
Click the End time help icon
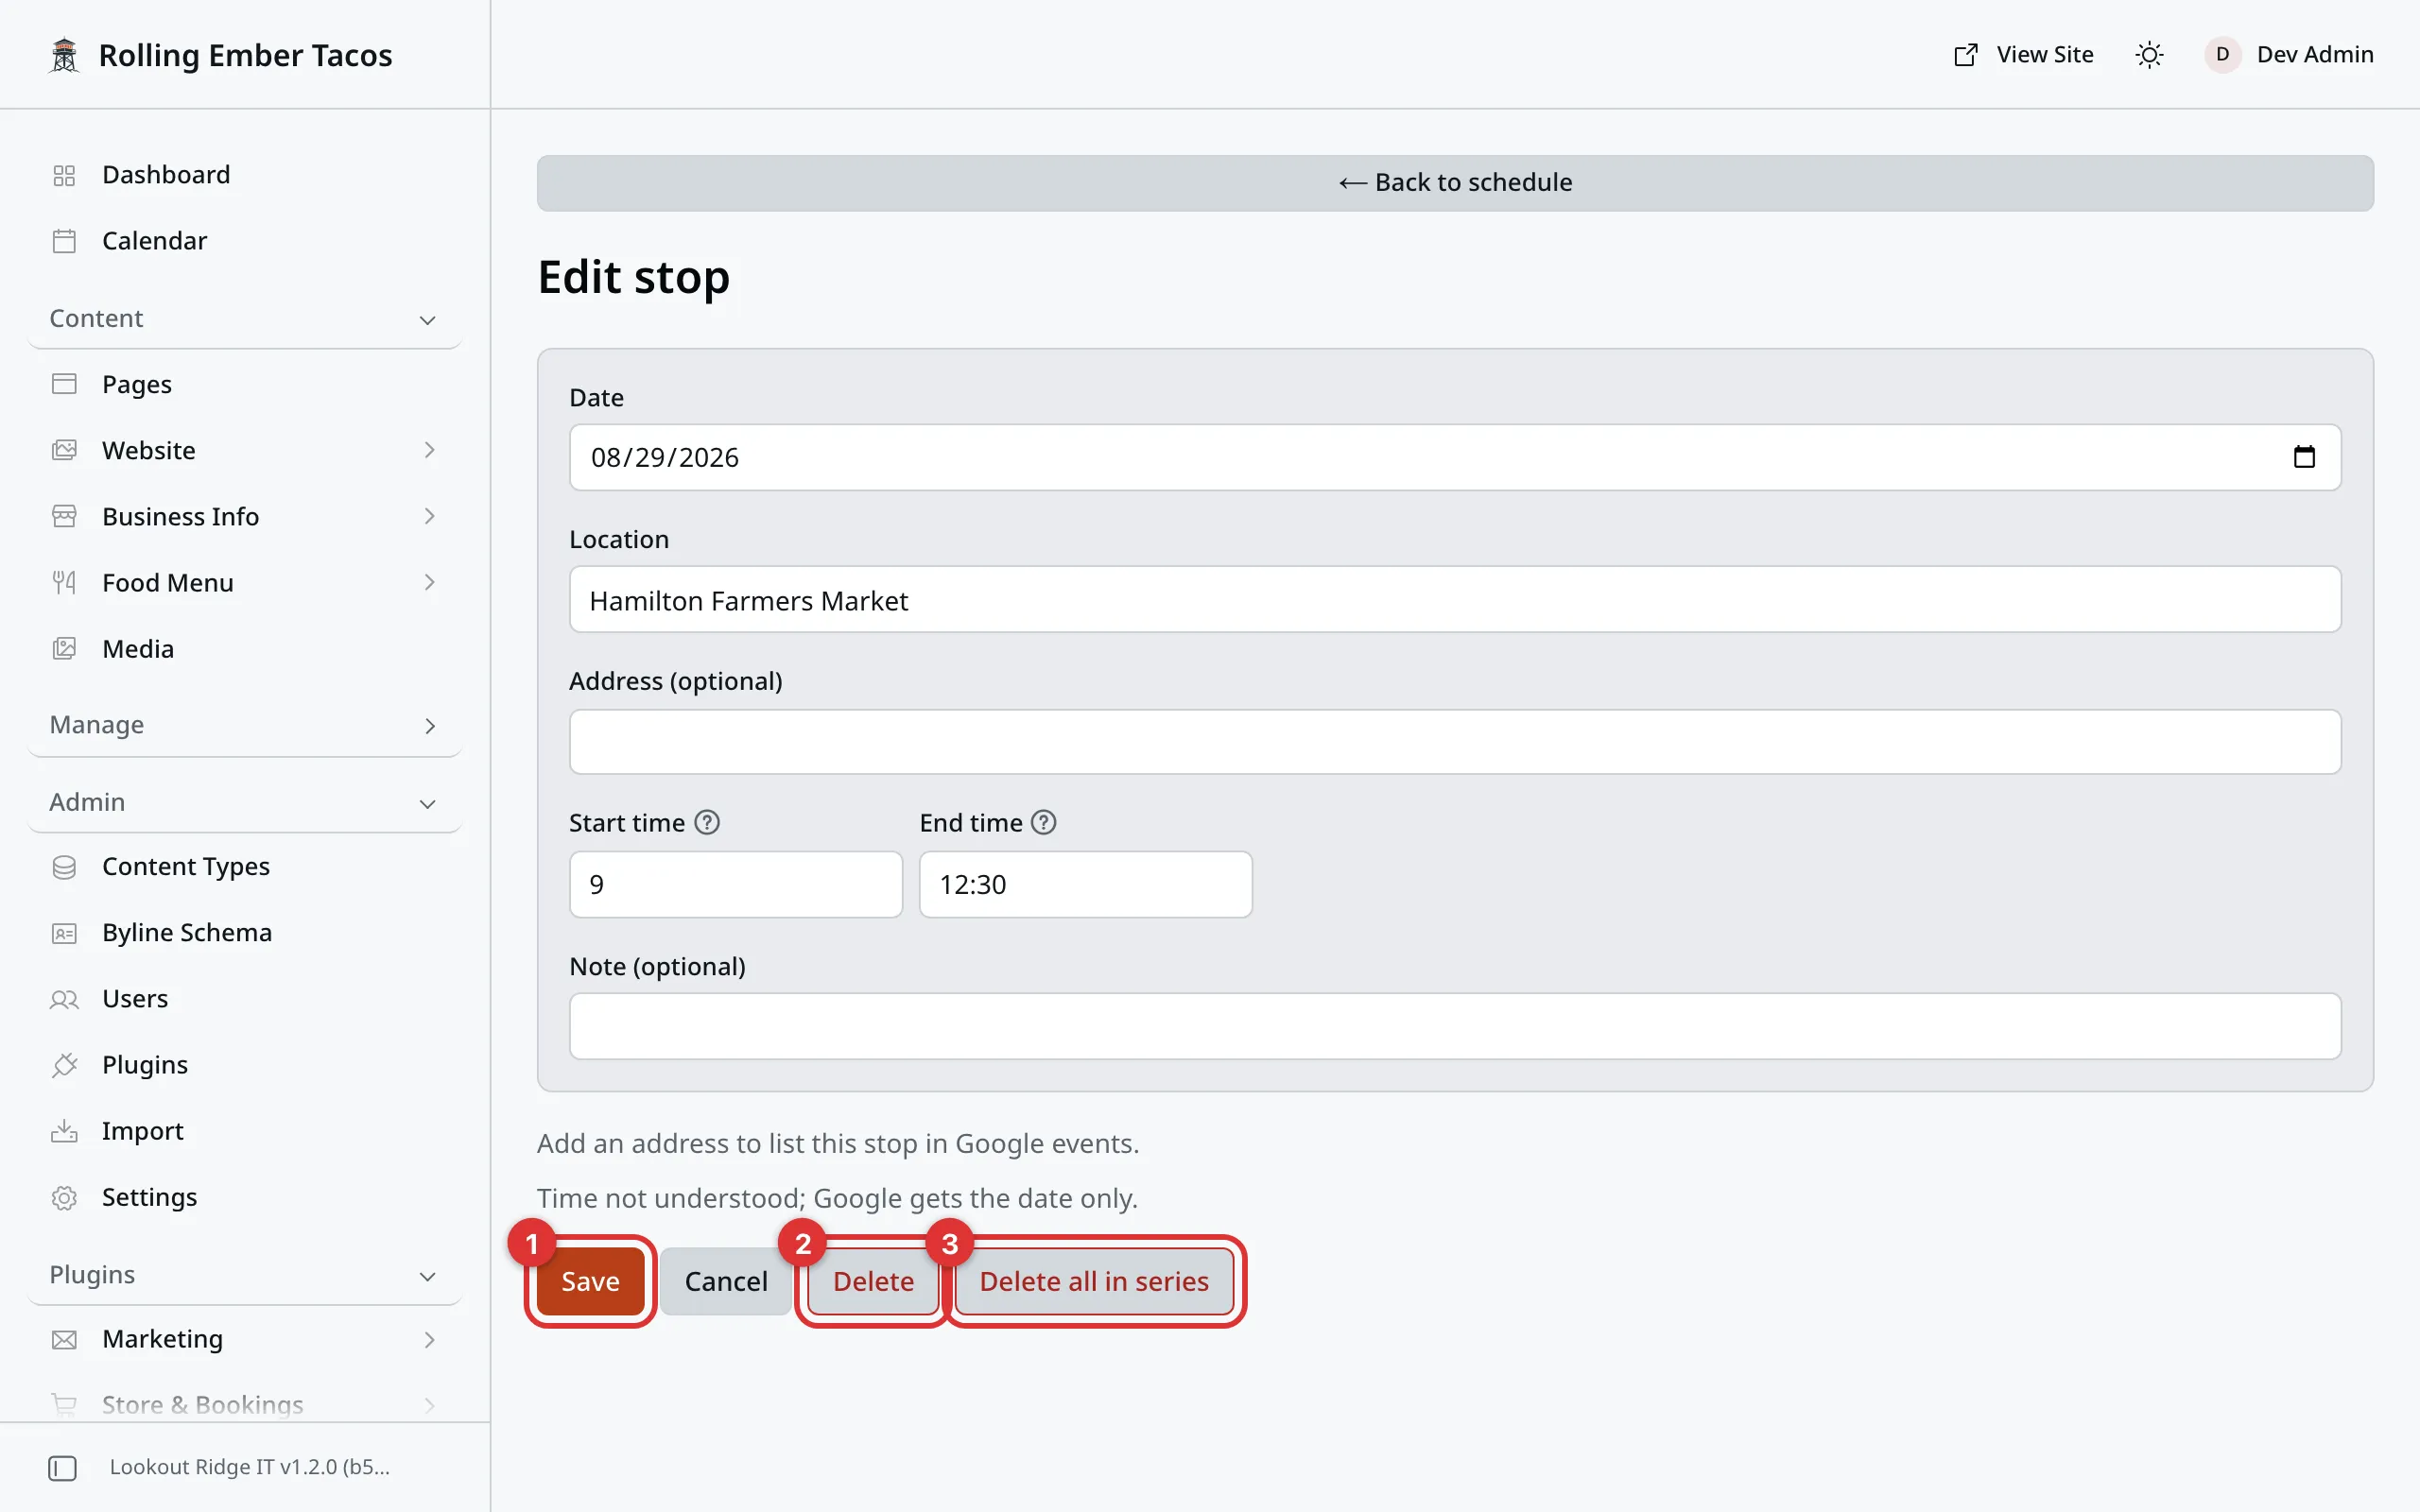[1044, 822]
